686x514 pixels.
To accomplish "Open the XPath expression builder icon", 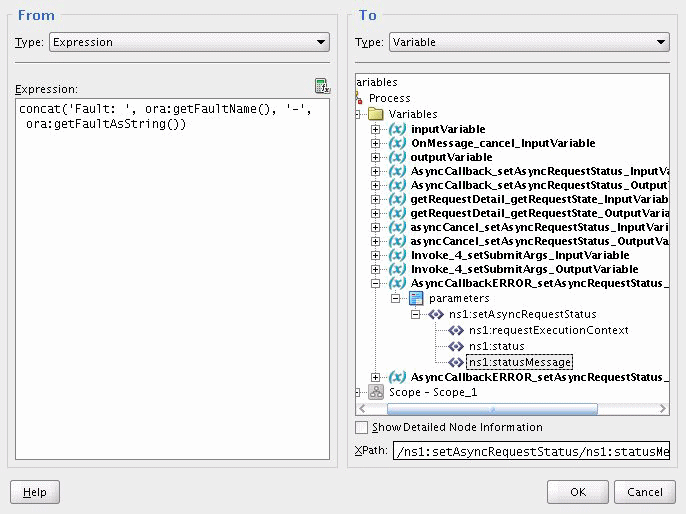I will 322,86.
